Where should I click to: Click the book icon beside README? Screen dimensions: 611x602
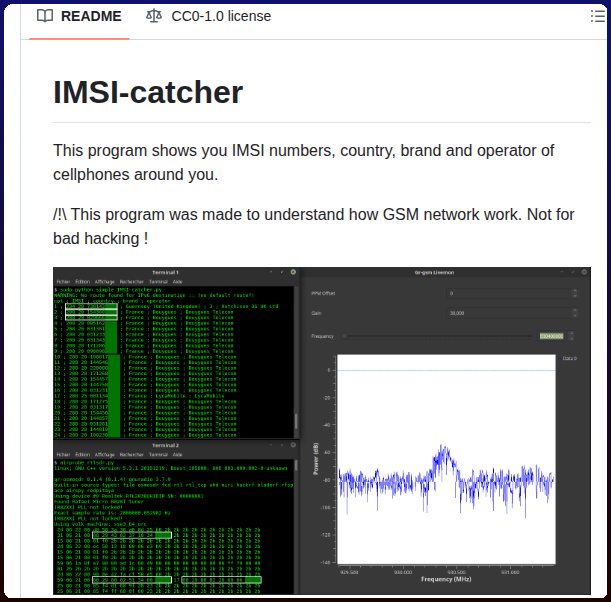click(45, 16)
